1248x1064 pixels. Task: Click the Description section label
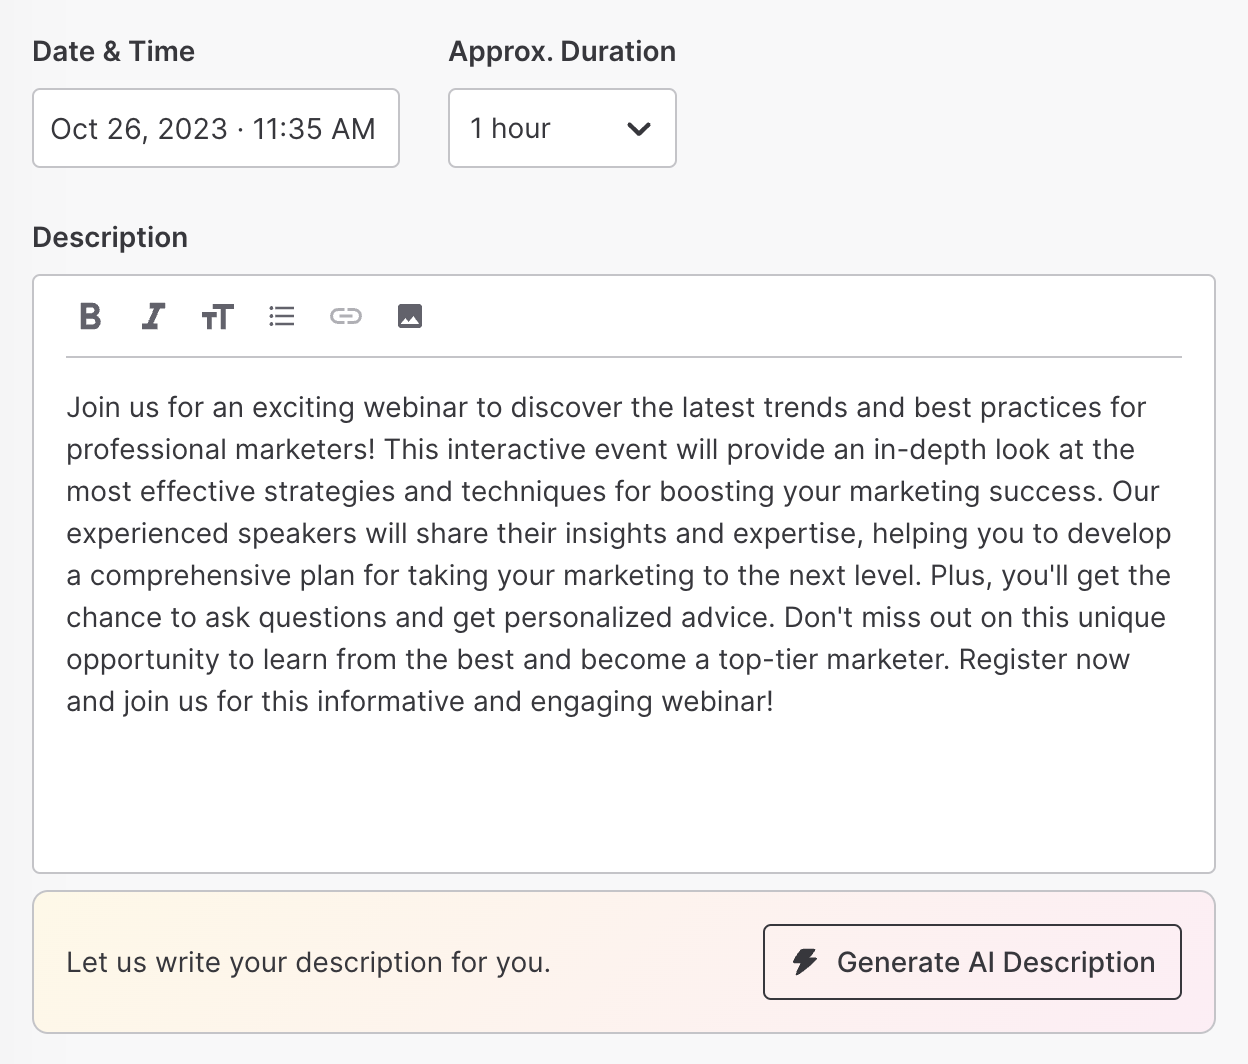[x=110, y=238]
